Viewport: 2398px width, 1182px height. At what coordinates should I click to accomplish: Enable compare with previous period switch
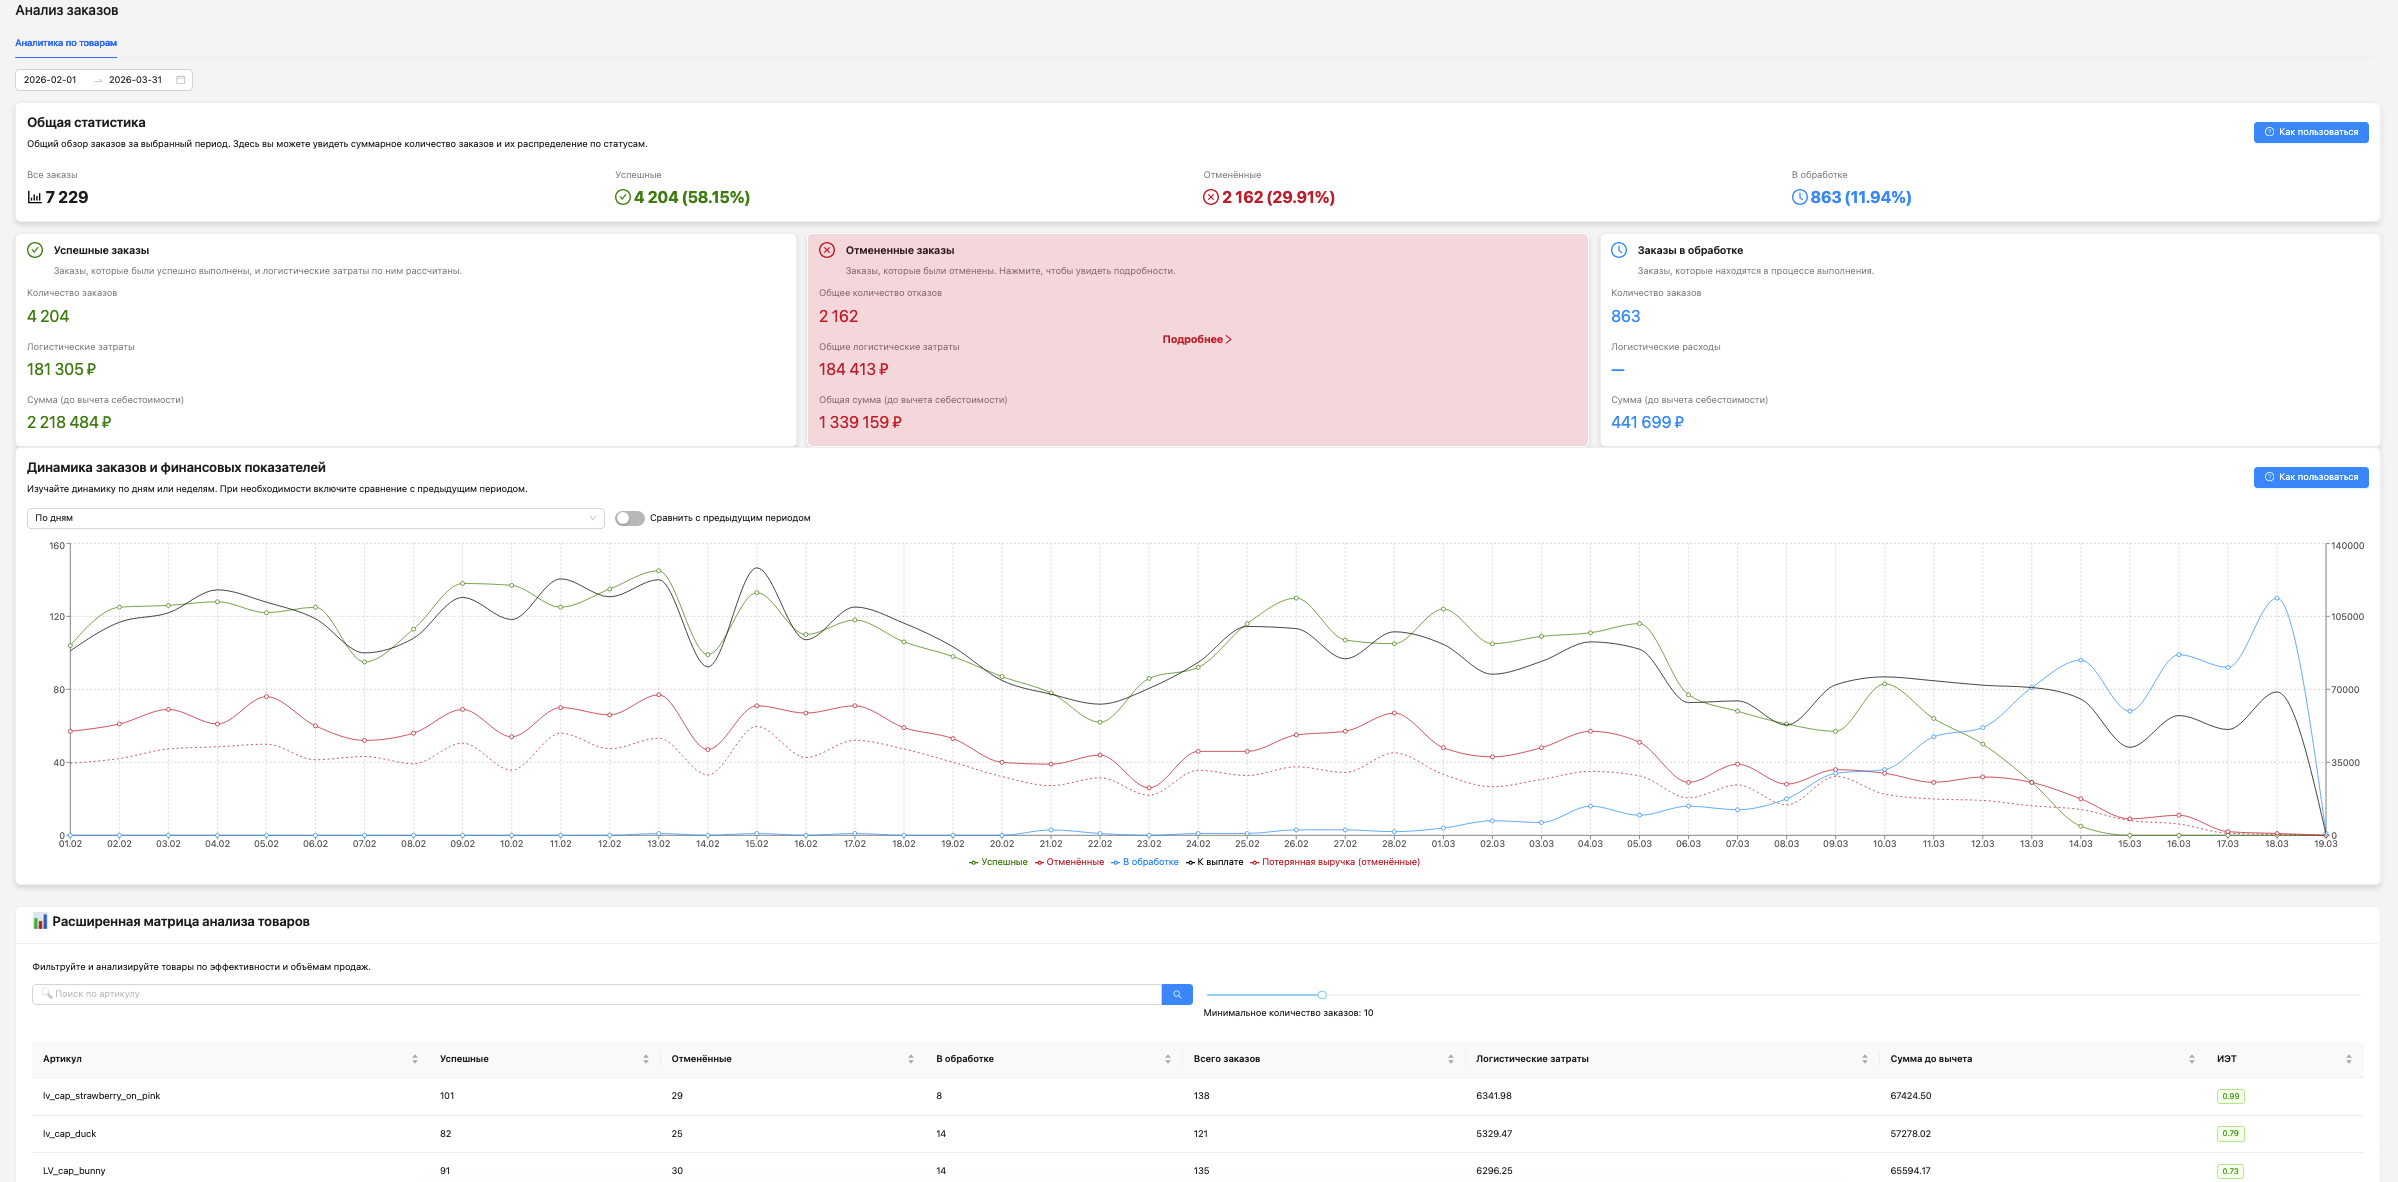click(x=629, y=518)
